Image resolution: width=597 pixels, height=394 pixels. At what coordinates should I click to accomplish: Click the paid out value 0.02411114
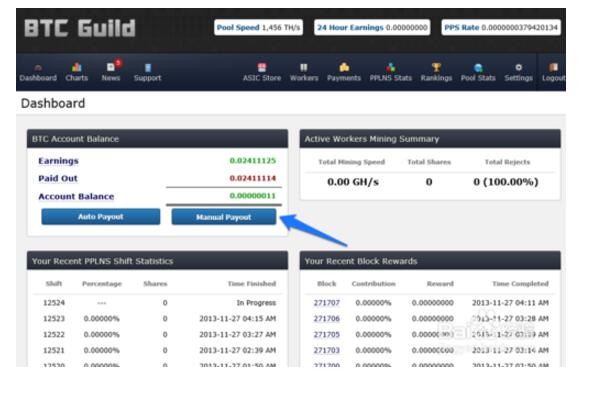pyautogui.click(x=253, y=178)
